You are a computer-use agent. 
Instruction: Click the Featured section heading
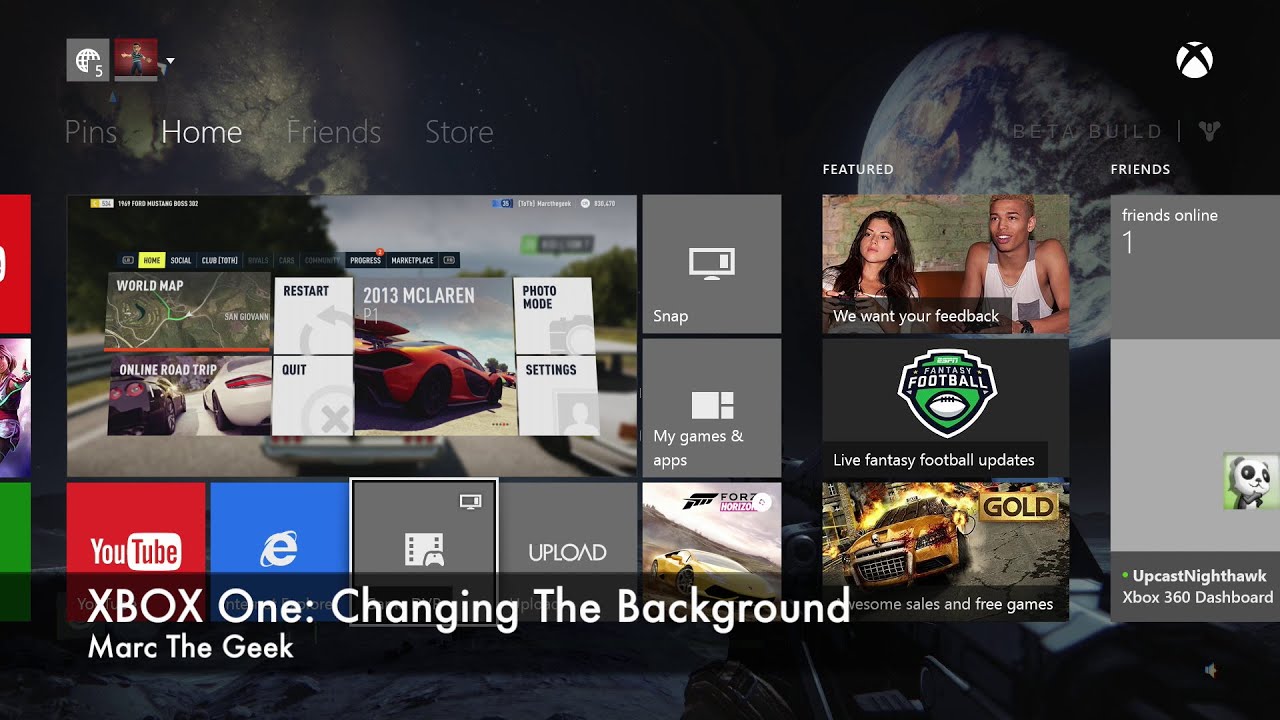tap(858, 170)
